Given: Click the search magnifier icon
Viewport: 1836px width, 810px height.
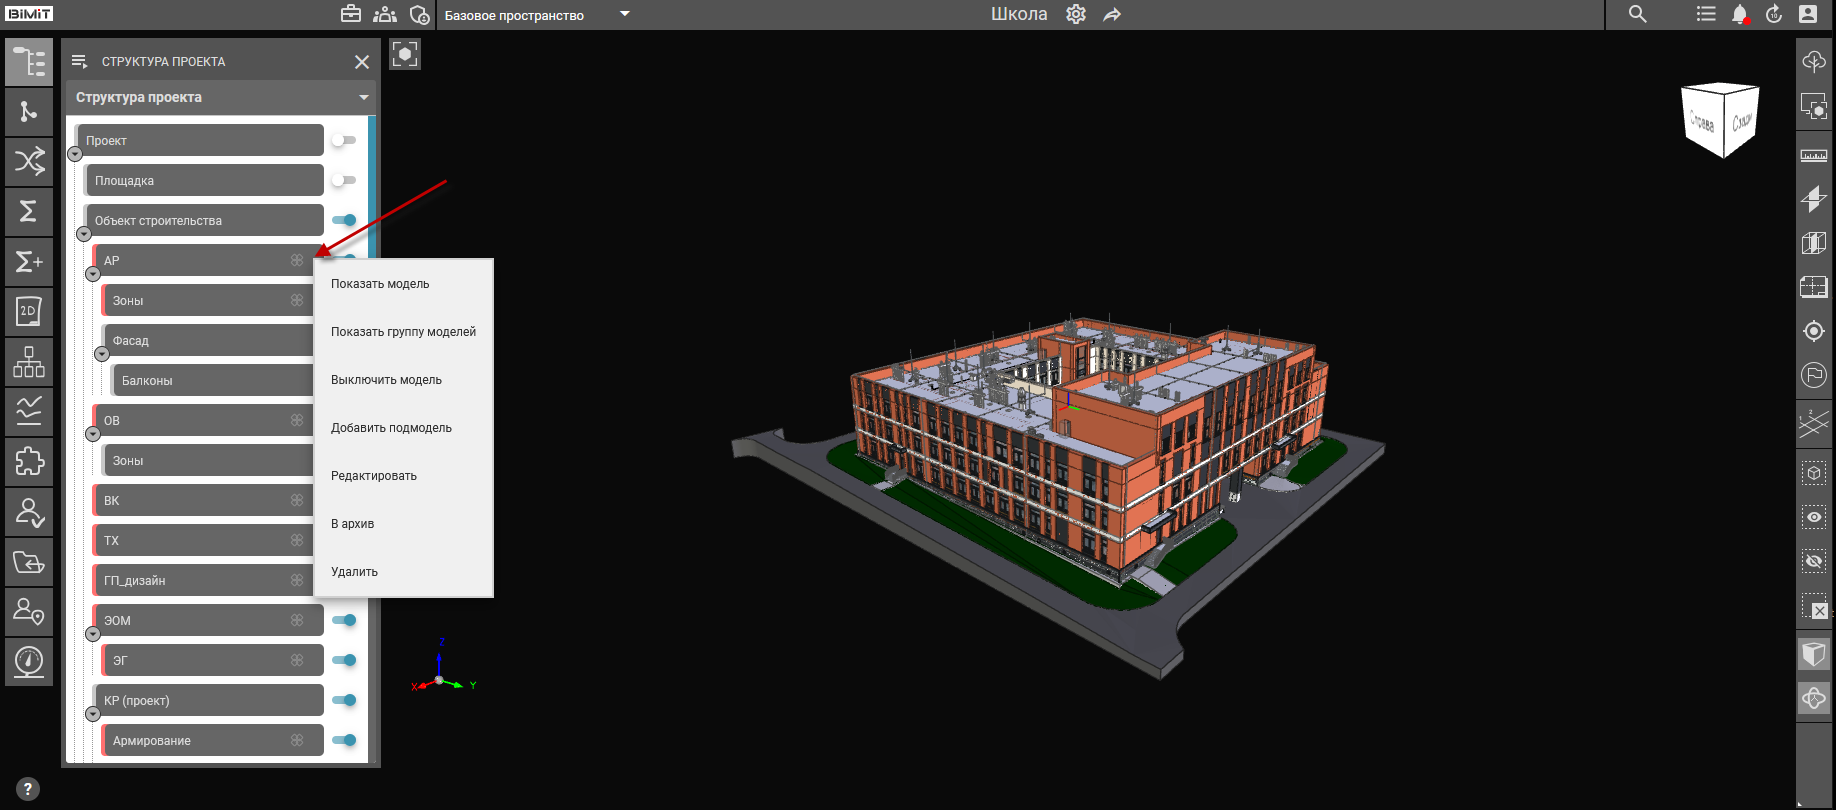Looking at the screenshot, I should [1637, 14].
